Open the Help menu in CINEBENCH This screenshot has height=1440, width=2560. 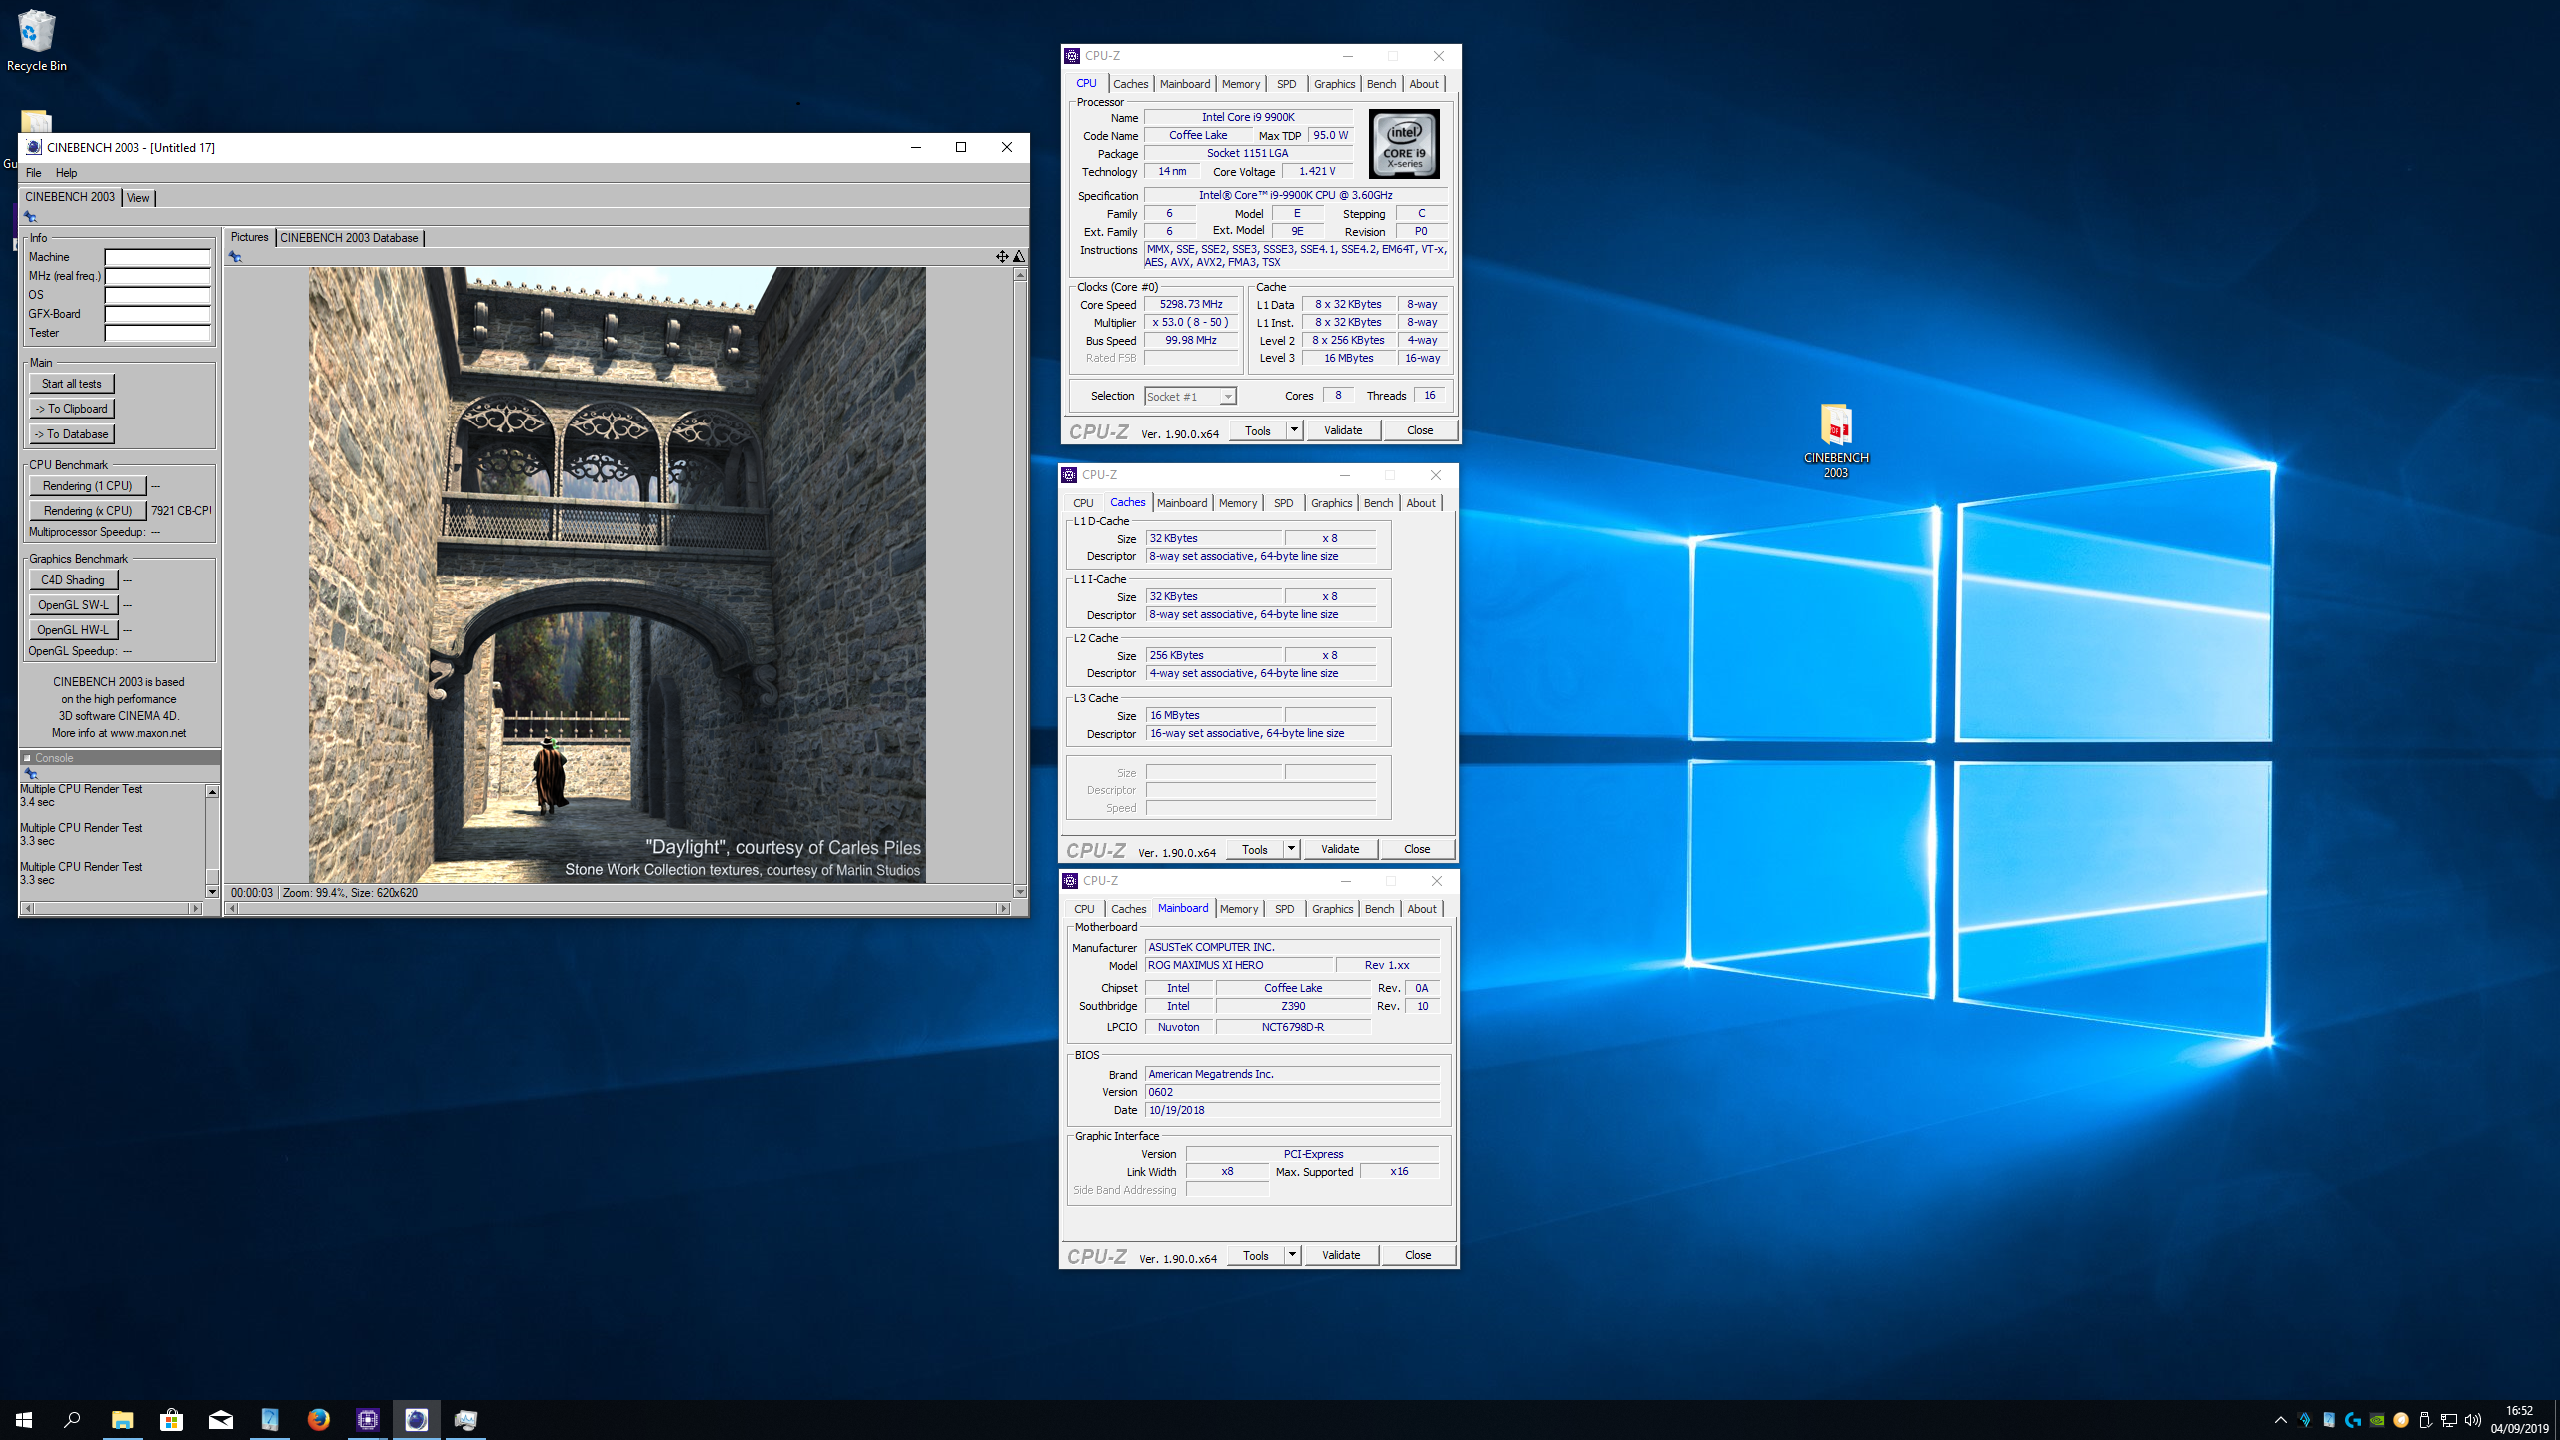tap(66, 173)
